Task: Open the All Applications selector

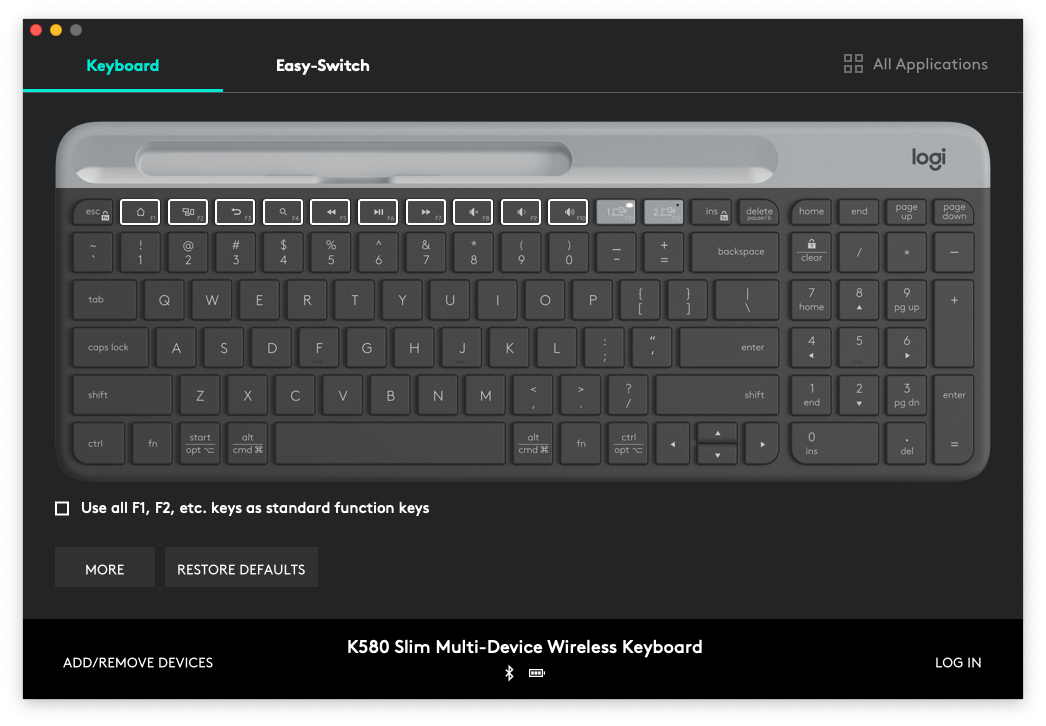Action: (x=916, y=64)
